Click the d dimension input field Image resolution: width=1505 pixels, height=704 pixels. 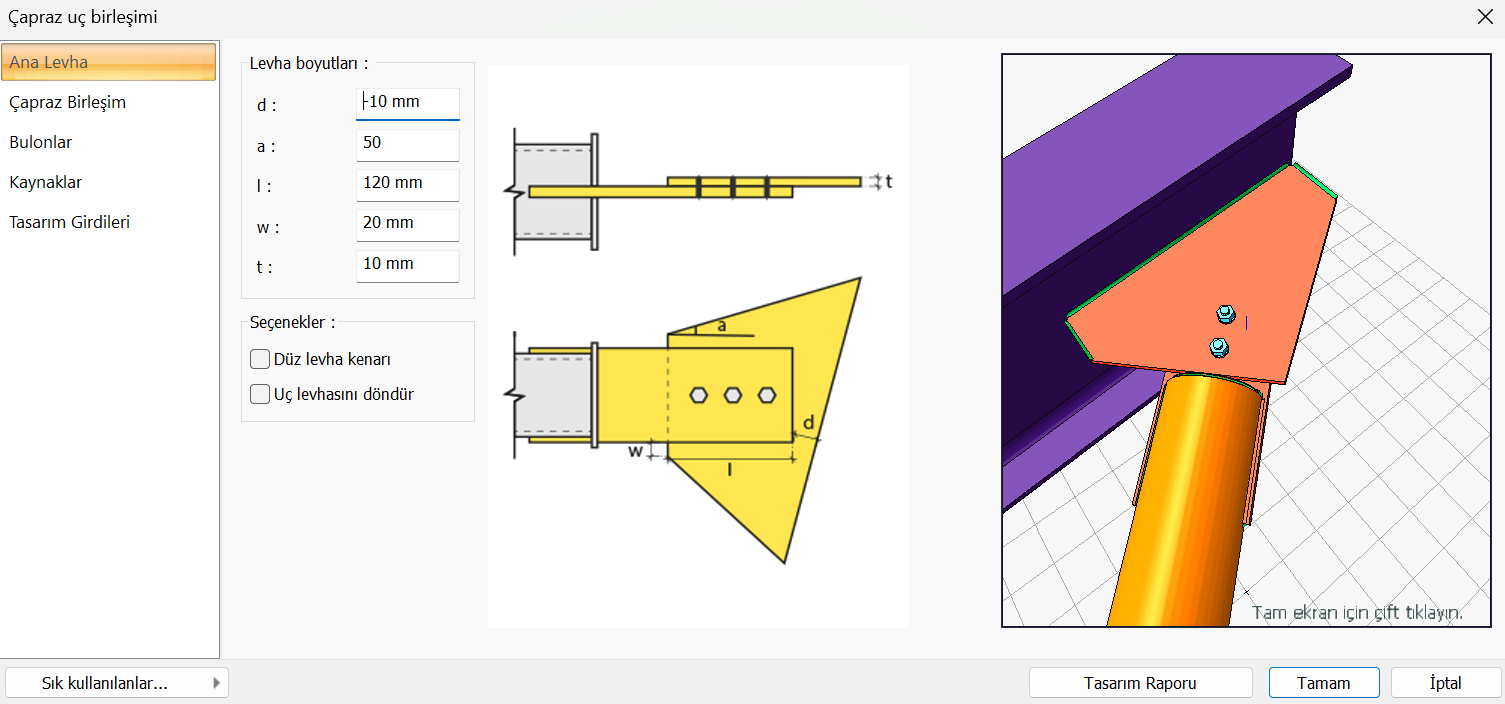point(407,102)
